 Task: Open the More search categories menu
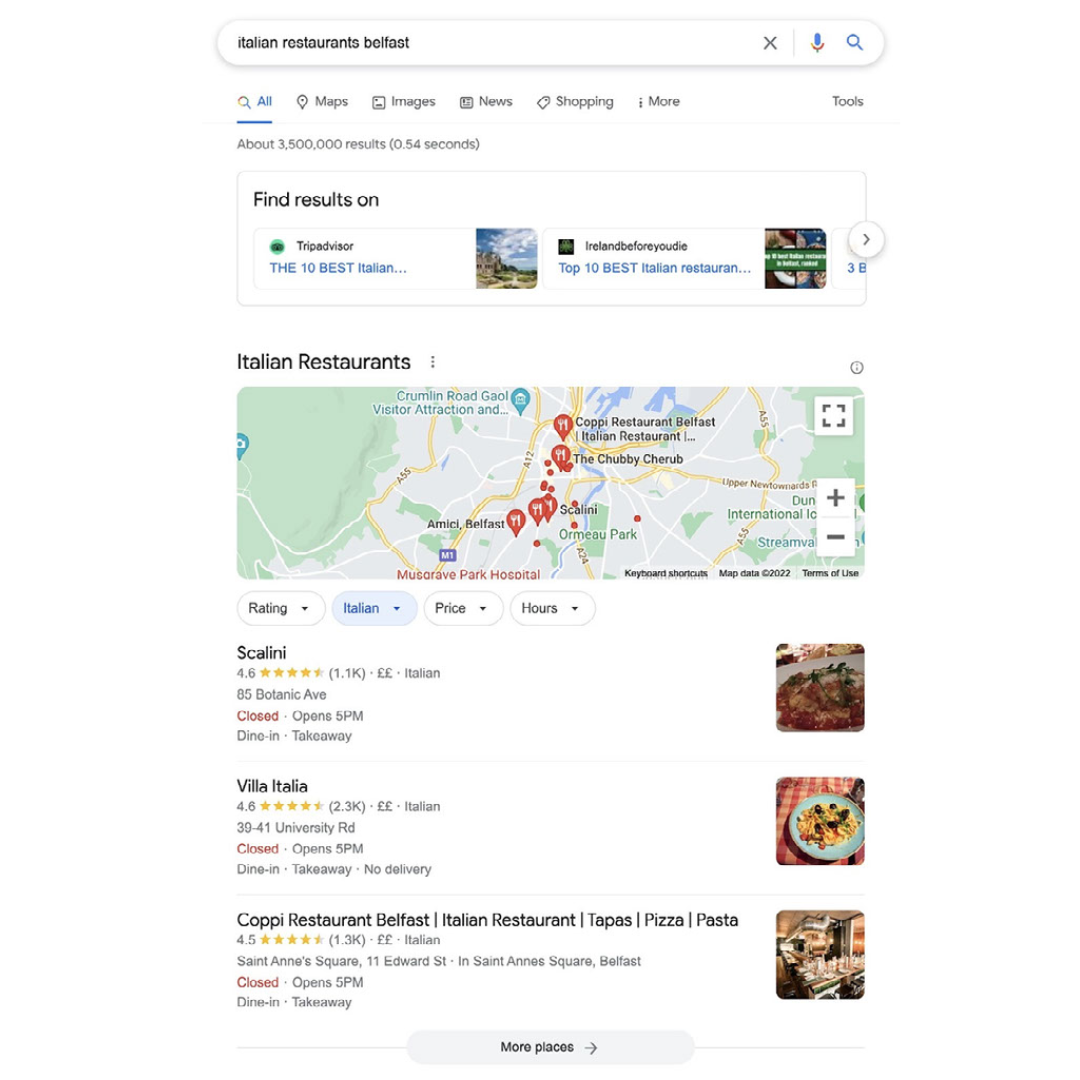(658, 102)
